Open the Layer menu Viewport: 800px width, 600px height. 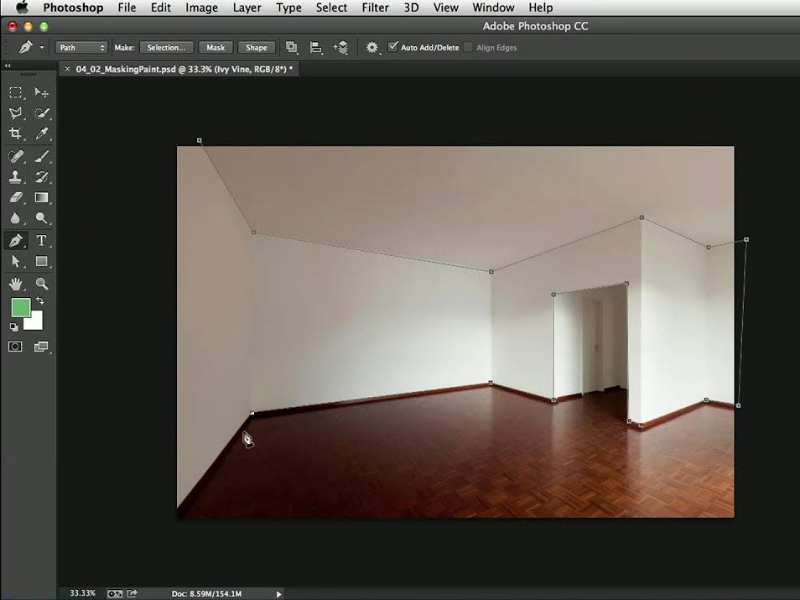247,8
